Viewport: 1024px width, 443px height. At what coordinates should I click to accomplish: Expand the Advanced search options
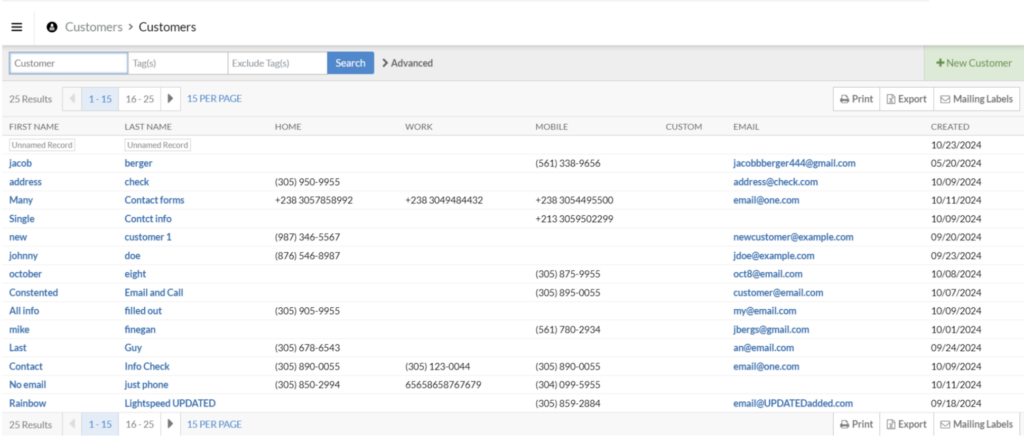[408, 63]
